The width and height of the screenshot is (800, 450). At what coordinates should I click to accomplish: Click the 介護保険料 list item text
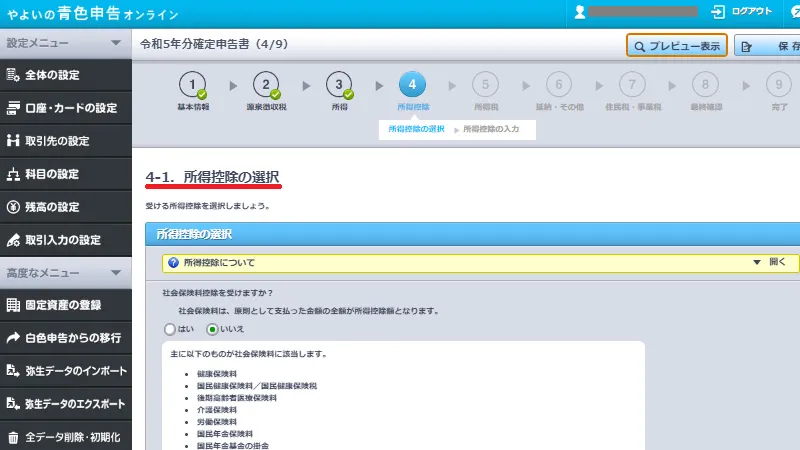pyautogui.click(x=217, y=410)
